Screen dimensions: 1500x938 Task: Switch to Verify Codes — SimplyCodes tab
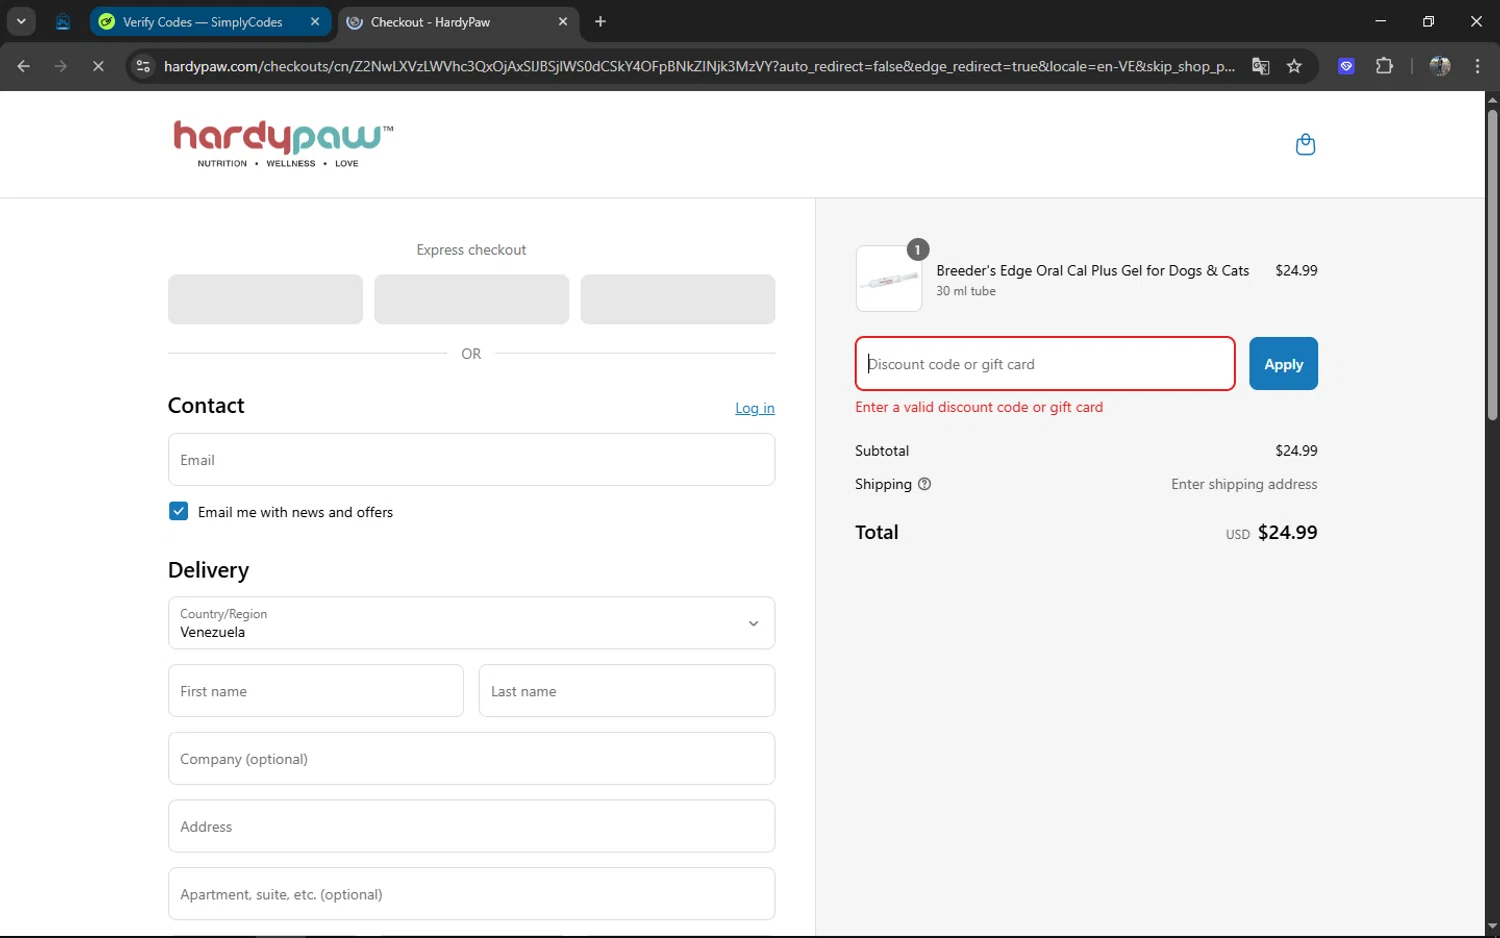210,21
